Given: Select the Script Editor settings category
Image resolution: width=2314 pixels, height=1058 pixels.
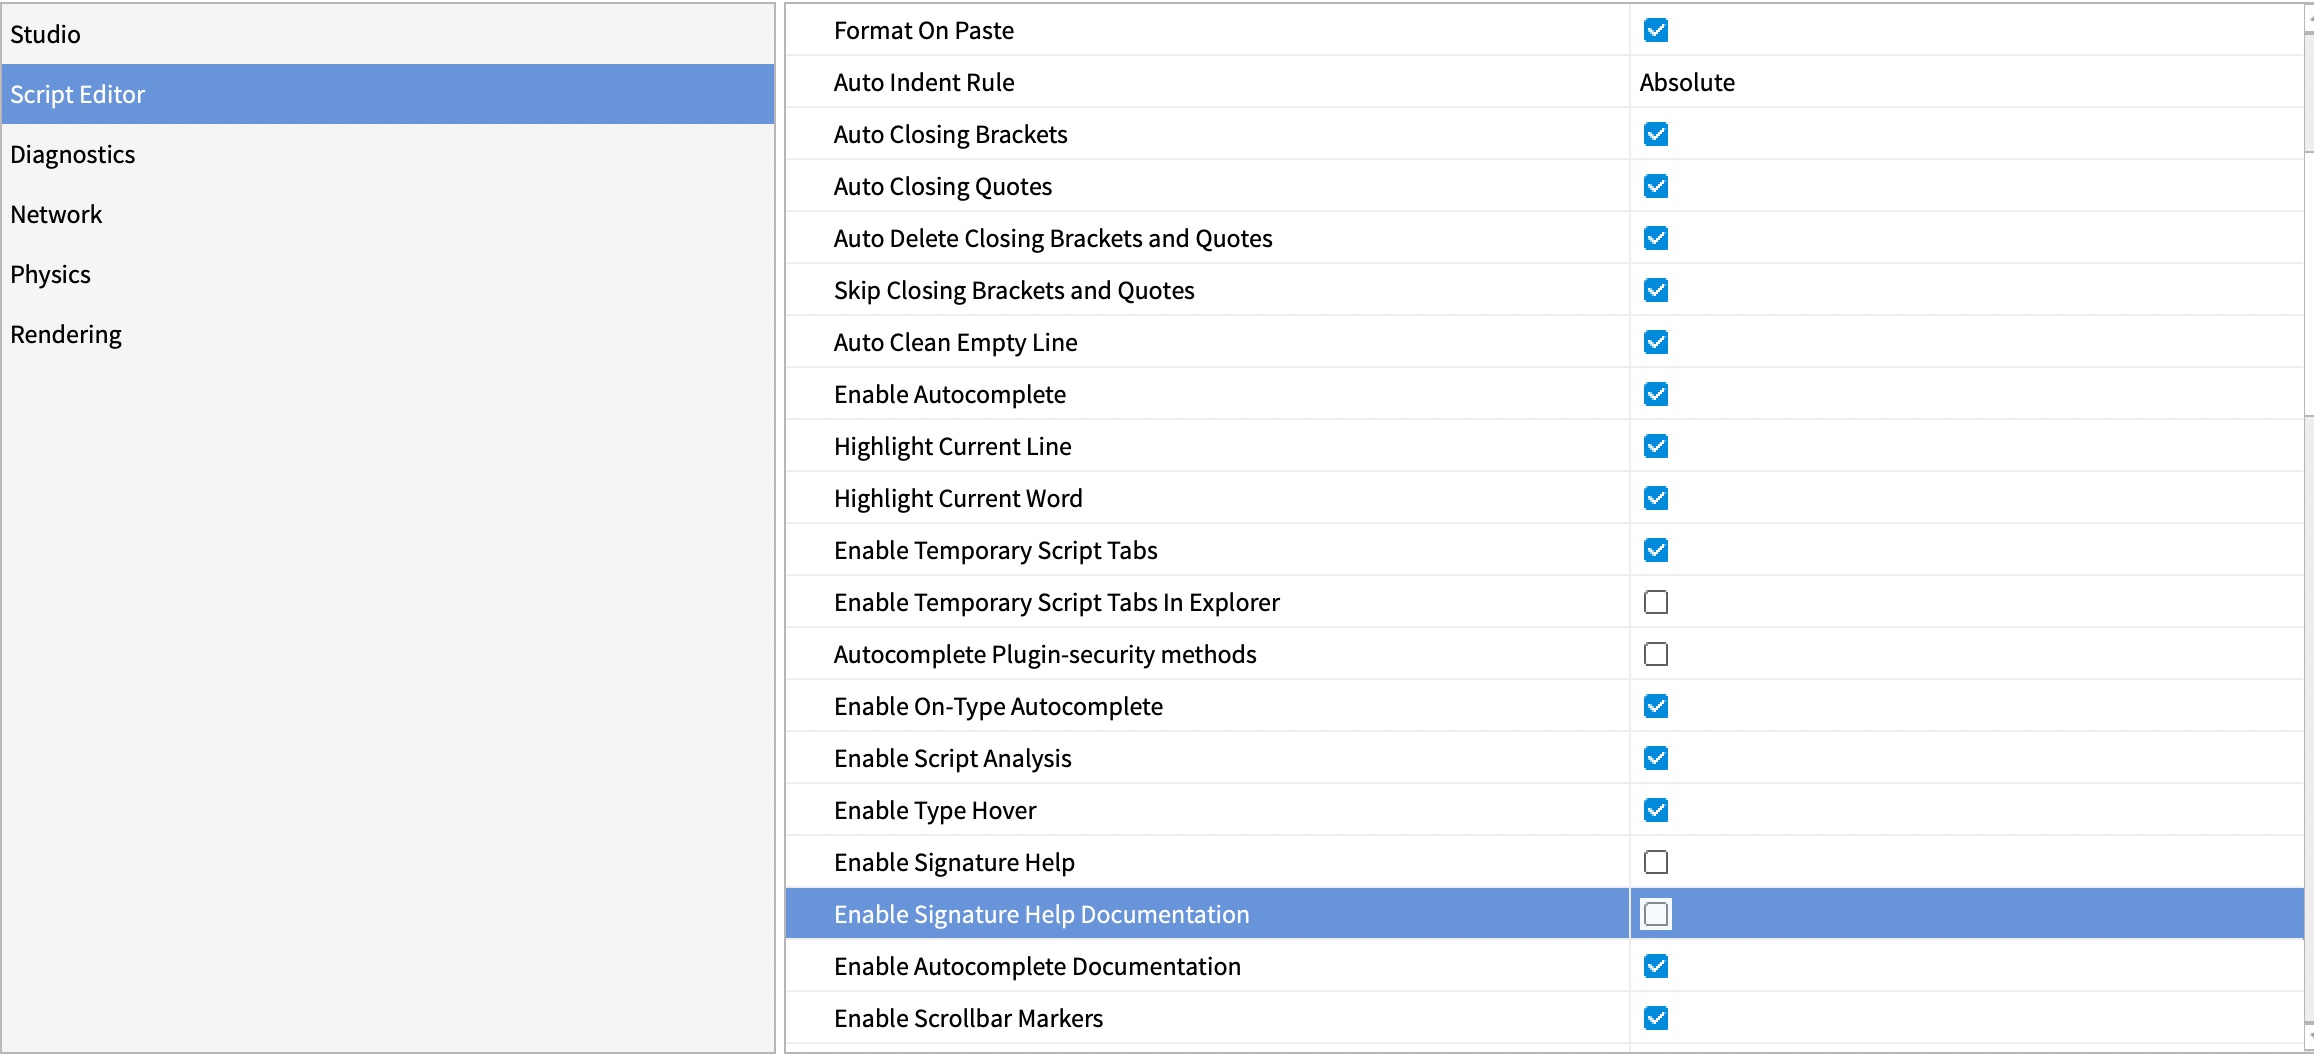Looking at the screenshot, I should (78, 94).
